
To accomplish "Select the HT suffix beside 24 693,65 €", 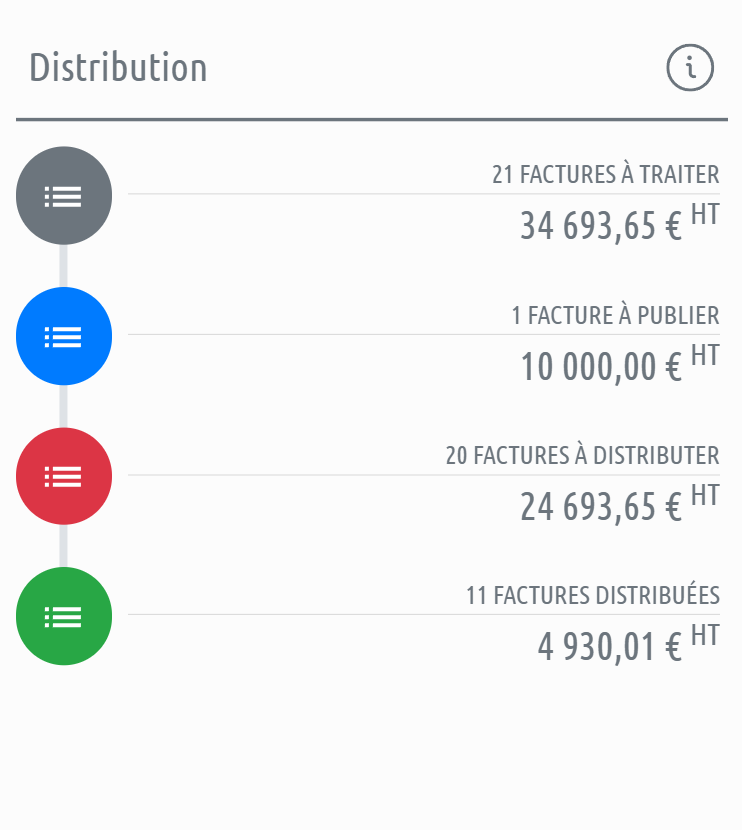I will click(x=705, y=495).
